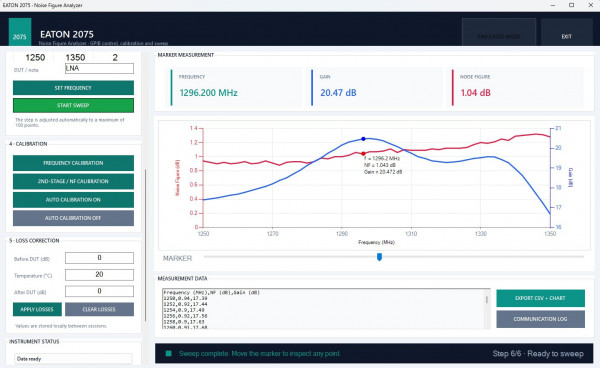Click the CLEAR LOSSES button
Image resolution: width=600 pixels, height=368 pixels.
pyautogui.click(x=99, y=309)
